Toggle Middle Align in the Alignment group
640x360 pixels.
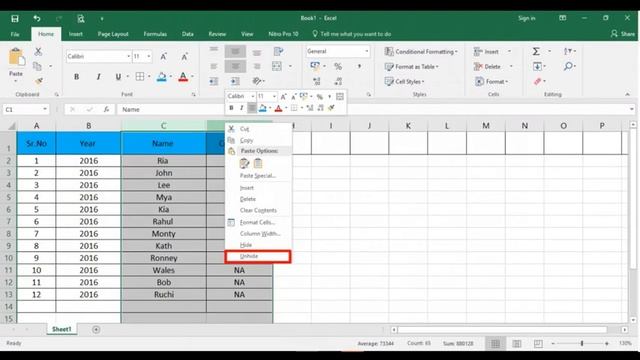click(x=236, y=51)
